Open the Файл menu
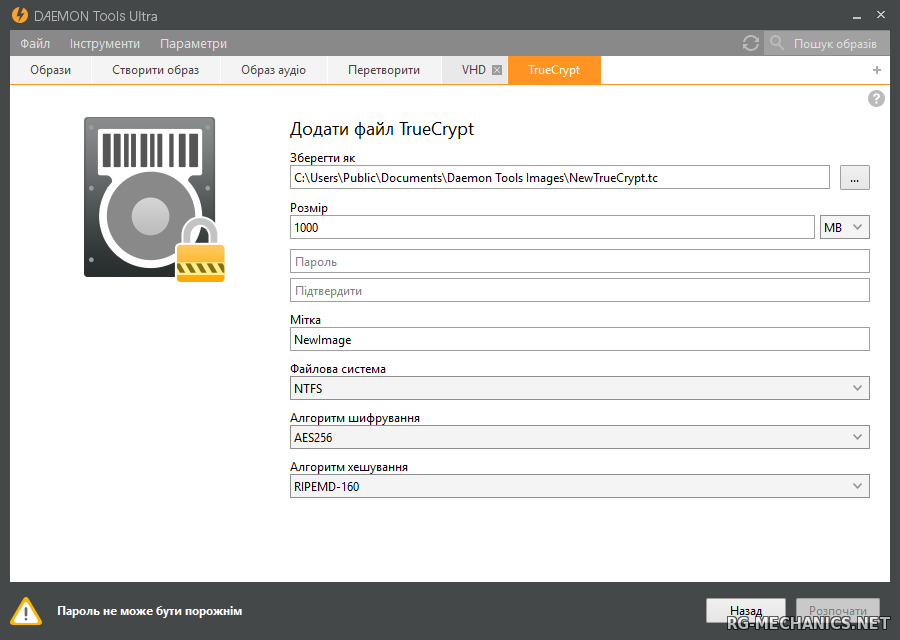The width and height of the screenshot is (900, 640). pyautogui.click(x=35, y=43)
